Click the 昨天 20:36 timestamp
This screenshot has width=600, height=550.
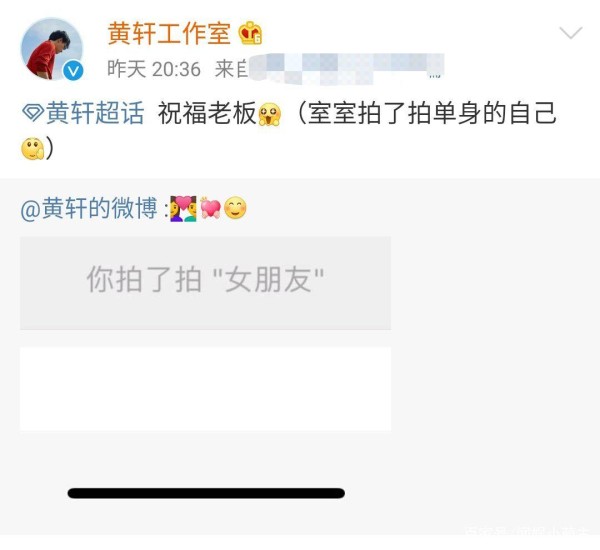coord(154,69)
